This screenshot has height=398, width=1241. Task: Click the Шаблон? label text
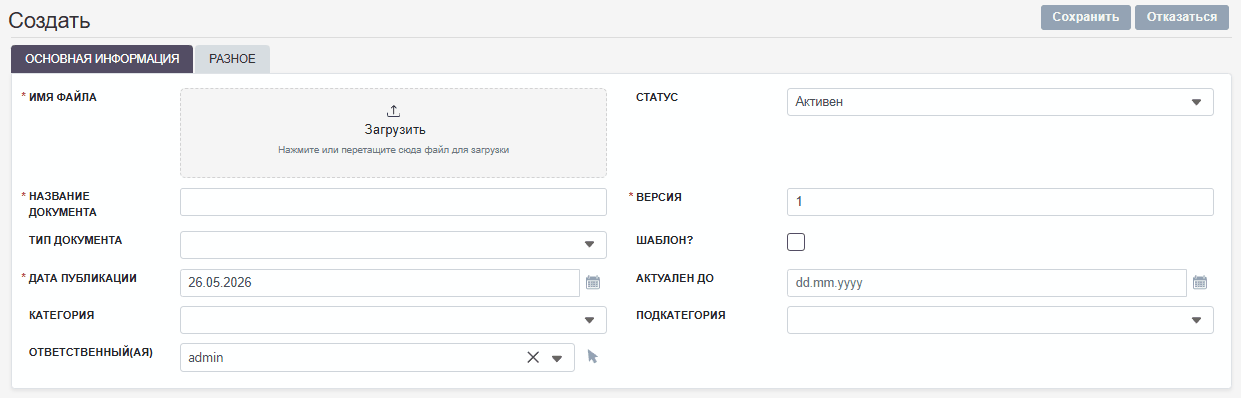665,240
